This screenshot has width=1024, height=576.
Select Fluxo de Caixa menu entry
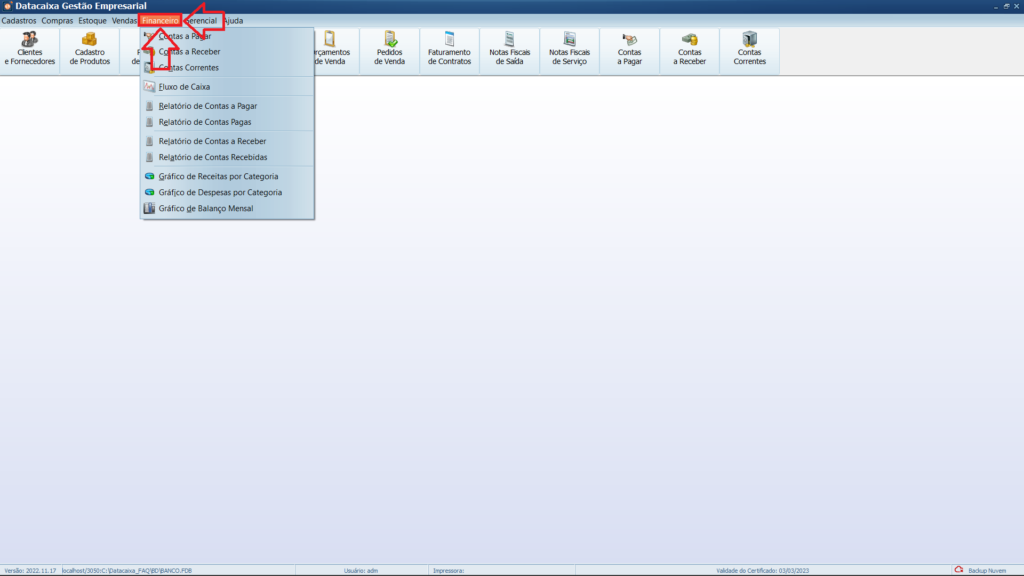point(184,87)
